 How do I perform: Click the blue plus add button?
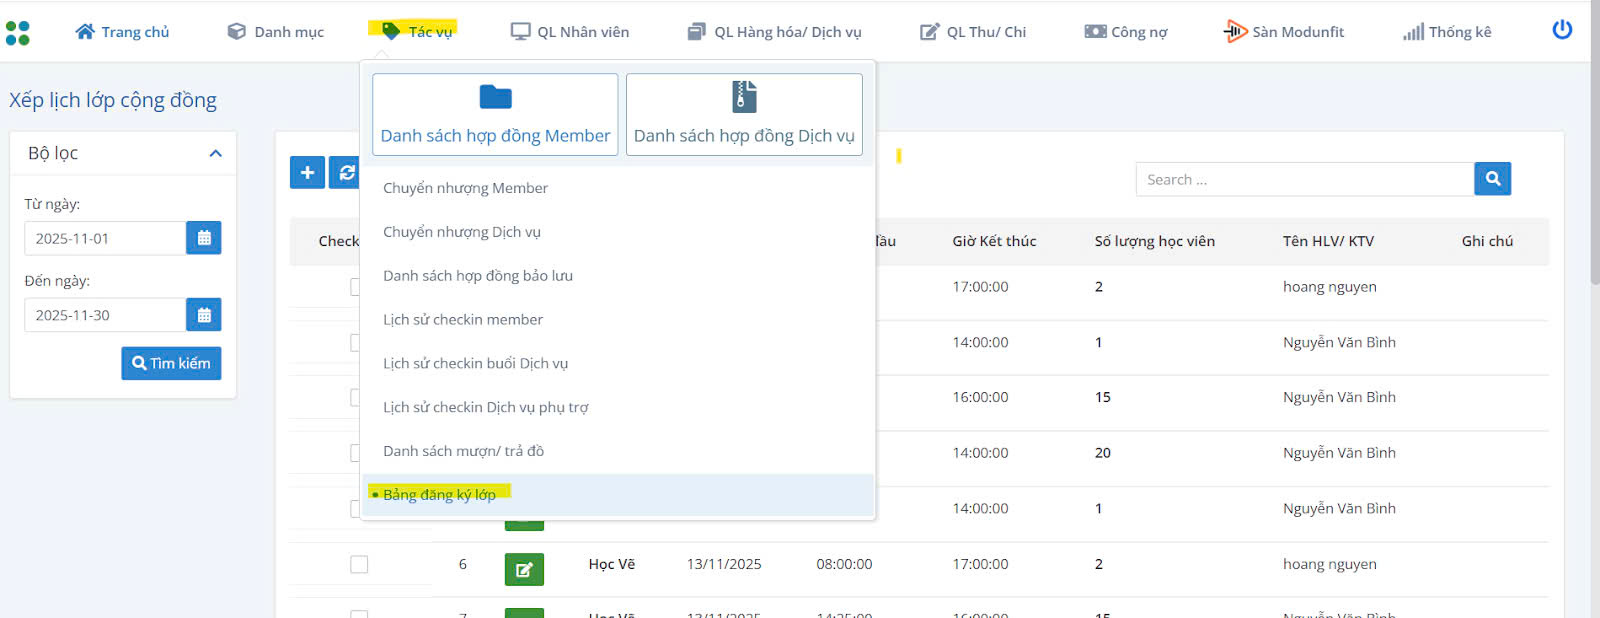click(307, 173)
